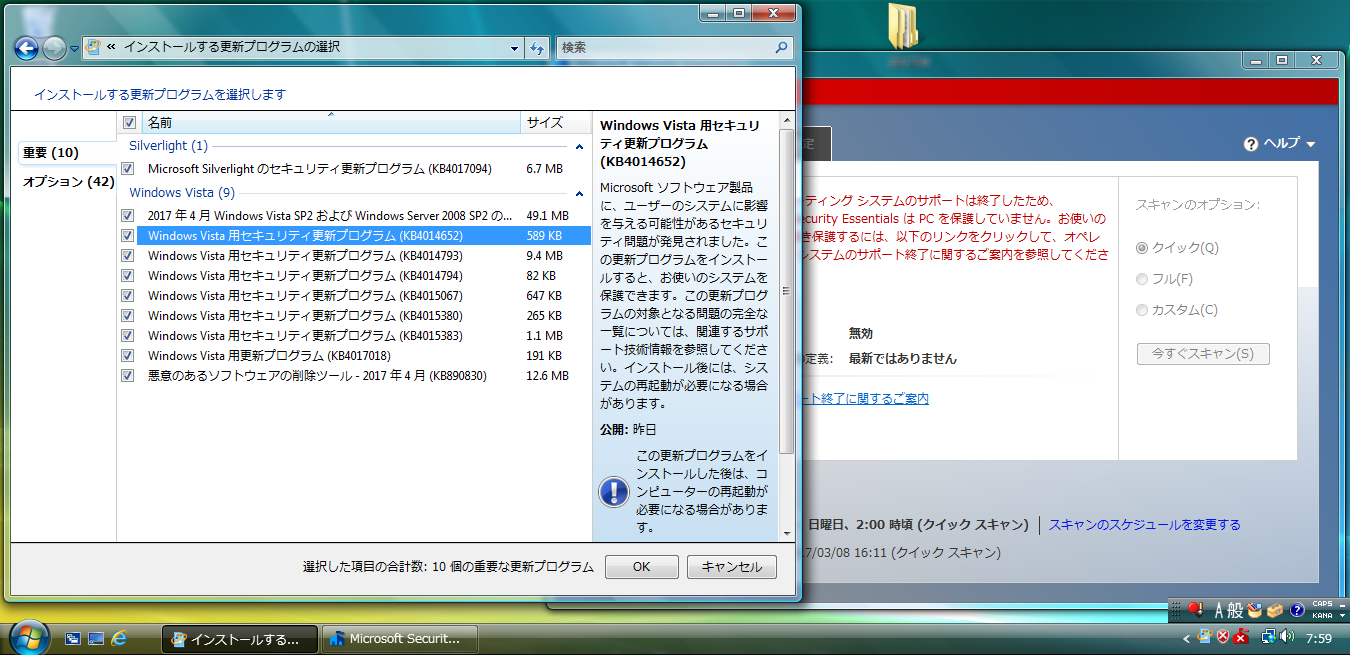Uncheck the KB4017018 update checkbox
Screen dimensions: 1350x655
(x=128, y=355)
